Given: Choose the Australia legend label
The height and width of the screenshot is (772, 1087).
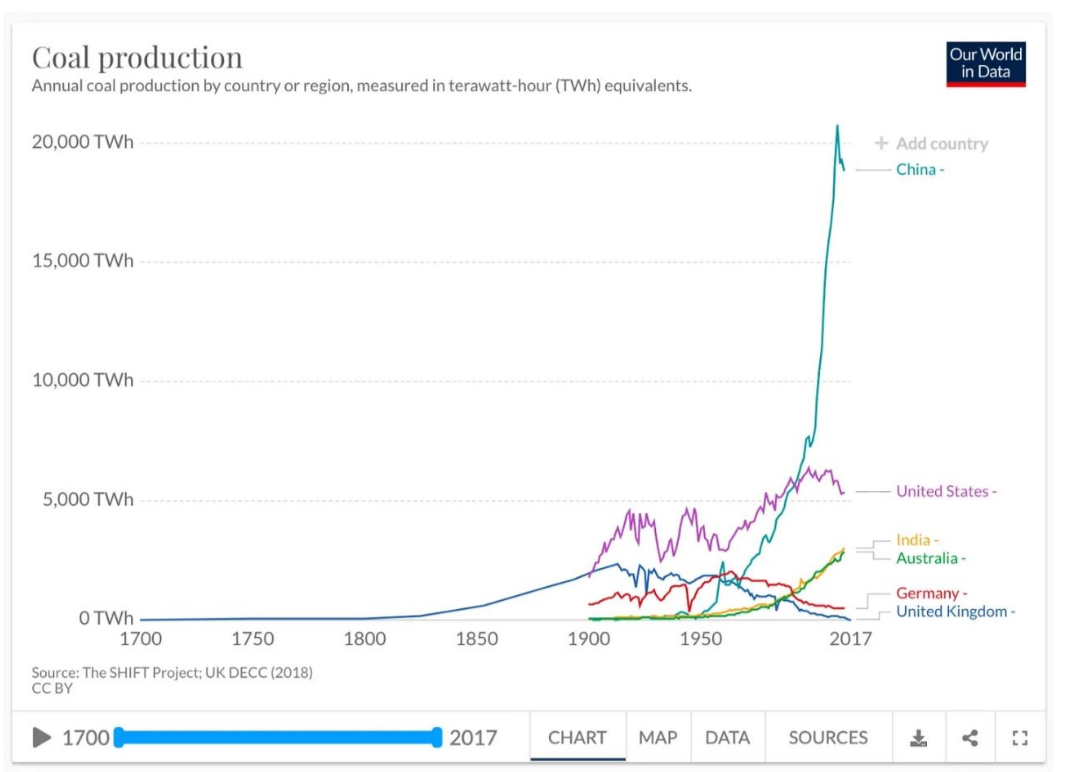Looking at the screenshot, I should coord(928,558).
